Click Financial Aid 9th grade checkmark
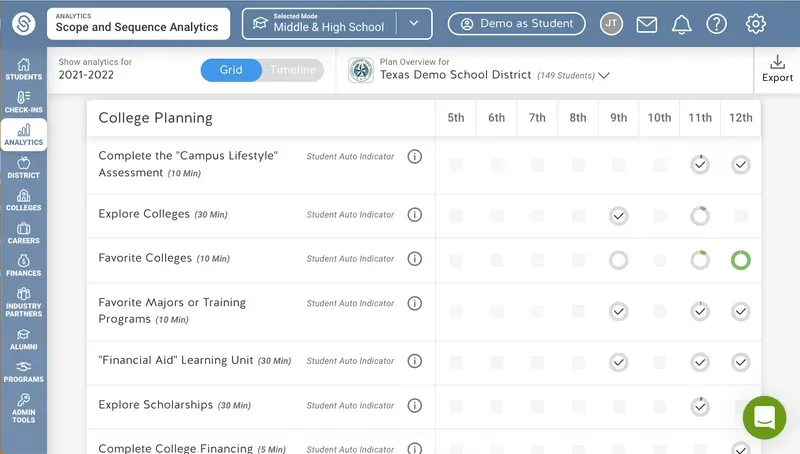800x454 pixels. pyautogui.click(x=618, y=363)
